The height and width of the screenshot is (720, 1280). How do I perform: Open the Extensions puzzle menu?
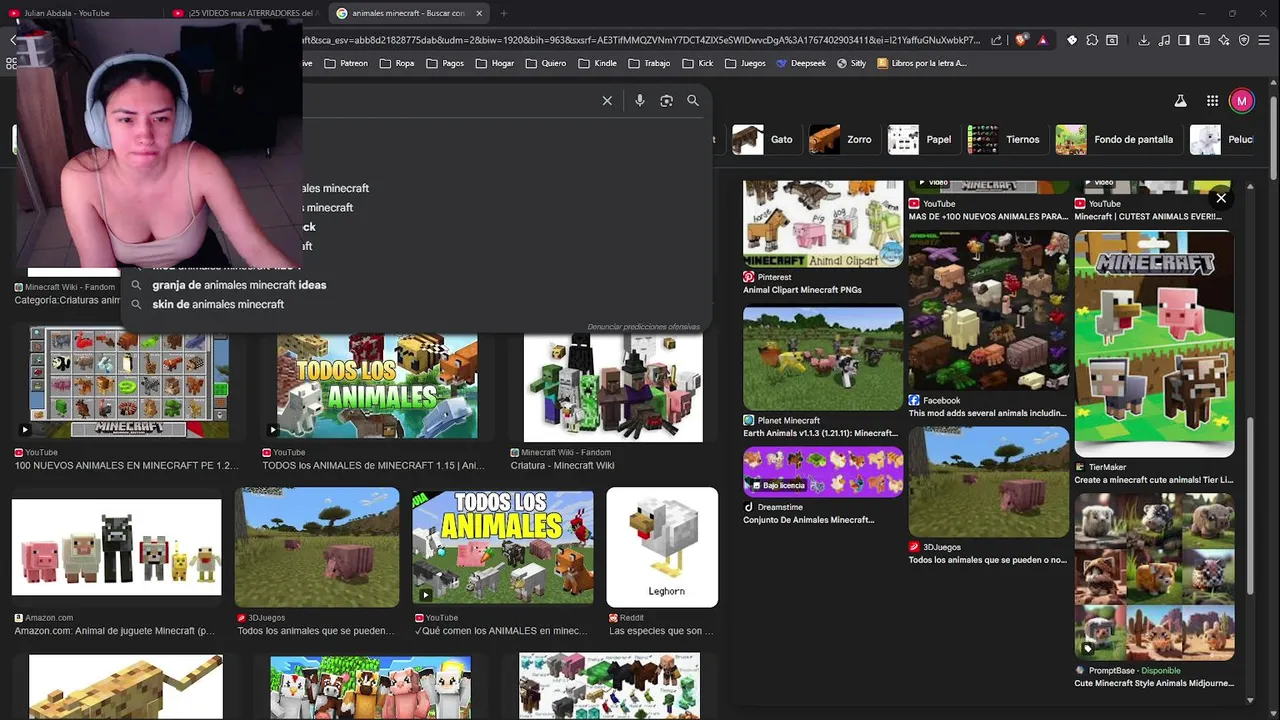1092,40
